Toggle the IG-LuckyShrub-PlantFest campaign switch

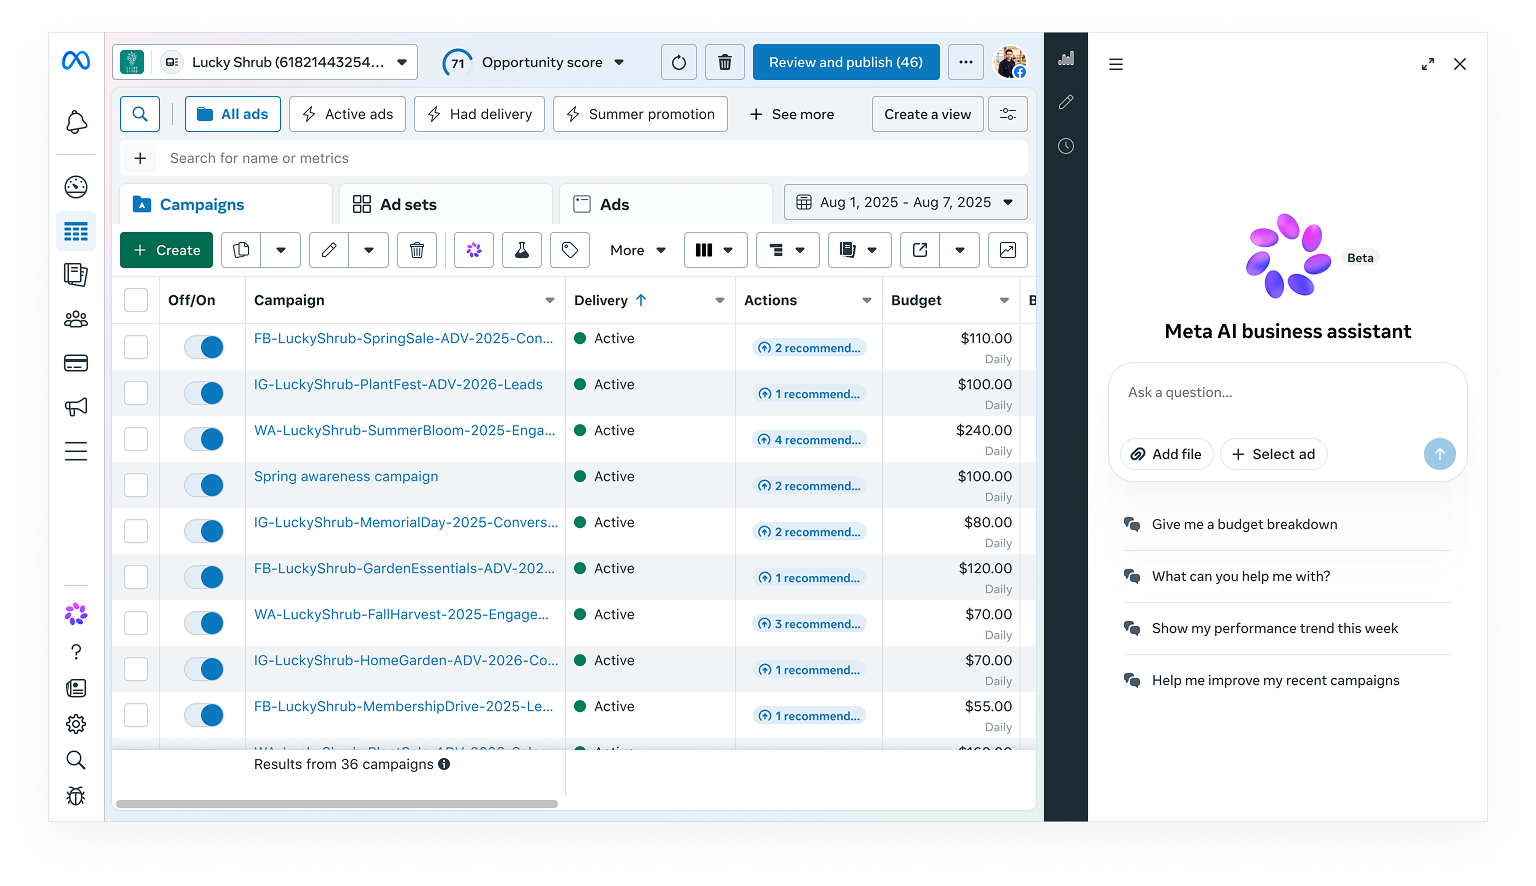(204, 393)
